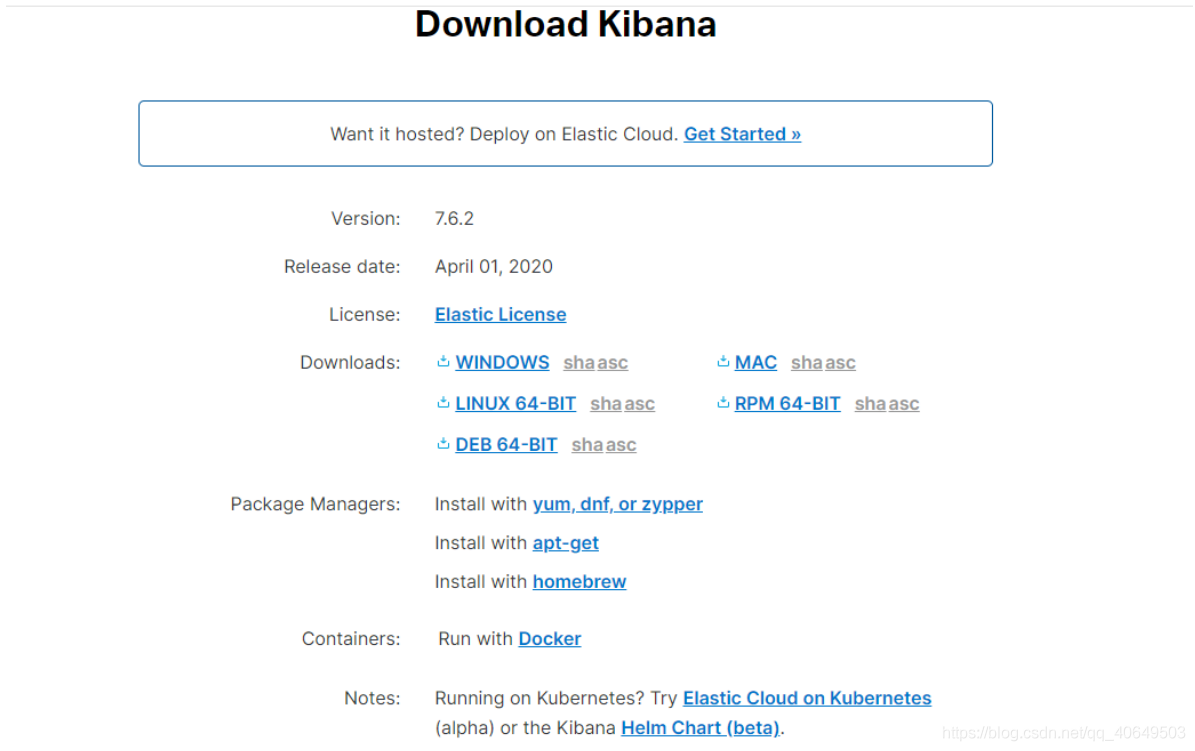This screenshot has width=1195, height=751.
Task: Open the asc link for RPM 64-BIT
Action: tap(904, 404)
